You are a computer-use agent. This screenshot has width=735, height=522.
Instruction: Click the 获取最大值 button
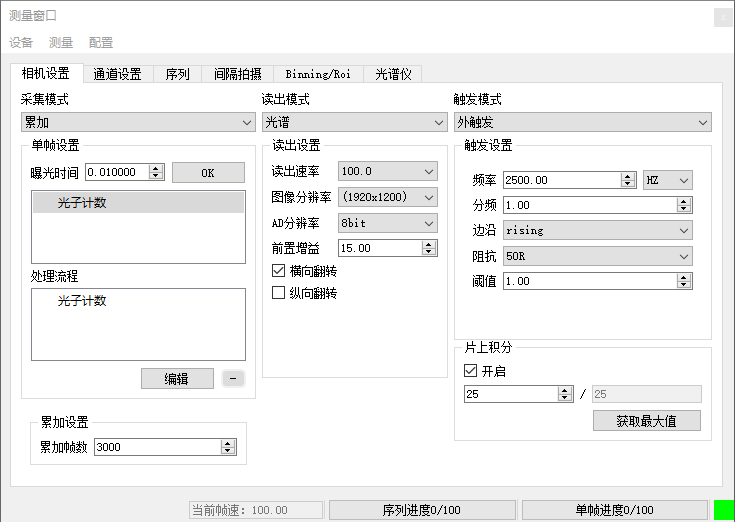pos(646,421)
